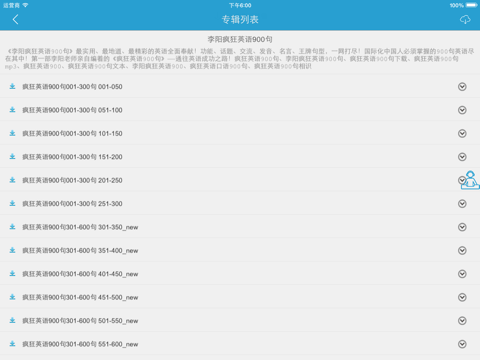Expand options for the 301-350_new row
Viewport: 480px width, 360px height.
pyautogui.click(x=462, y=227)
